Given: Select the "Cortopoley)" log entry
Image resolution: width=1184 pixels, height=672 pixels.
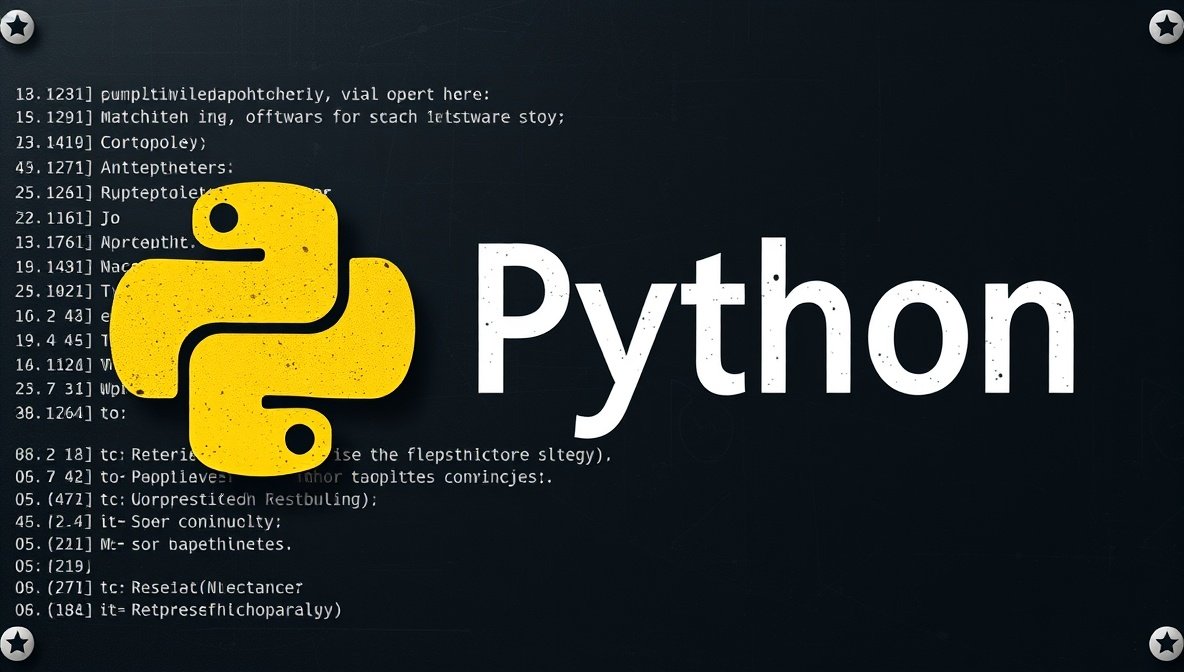Looking at the screenshot, I should pyautogui.click(x=111, y=143).
